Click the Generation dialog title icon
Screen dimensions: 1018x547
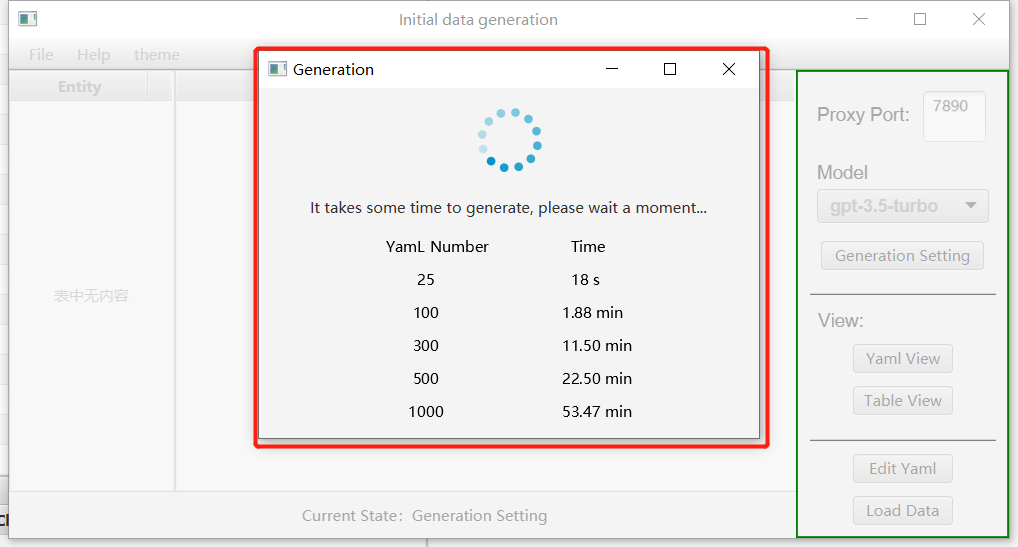[x=277, y=69]
